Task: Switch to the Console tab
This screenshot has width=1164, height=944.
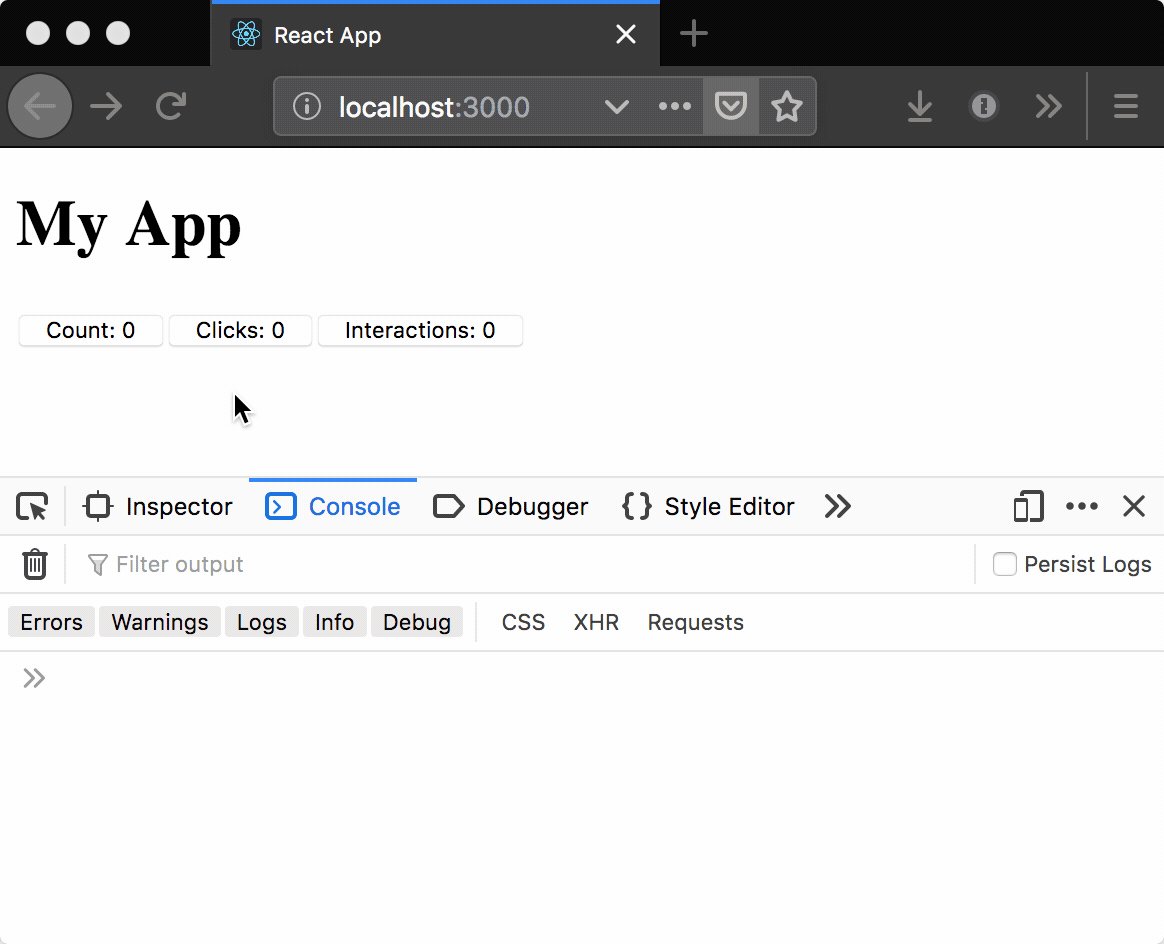Action: [x=333, y=506]
